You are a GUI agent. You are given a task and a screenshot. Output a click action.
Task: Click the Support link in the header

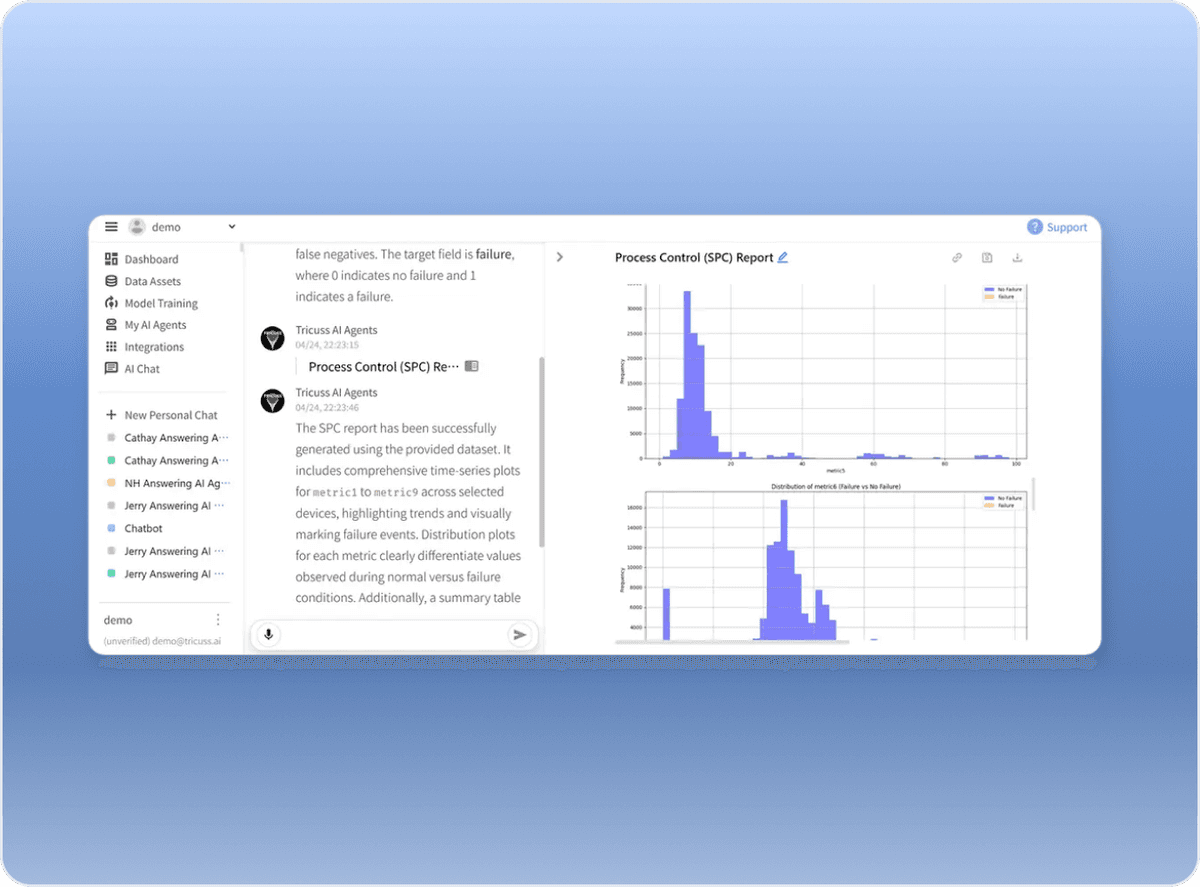click(x=1067, y=227)
